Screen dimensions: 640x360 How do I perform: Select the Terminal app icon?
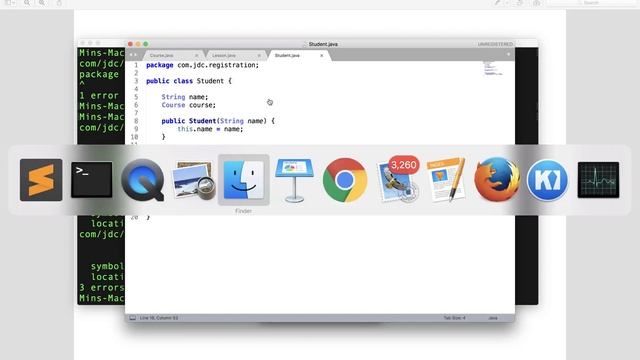pos(92,180)
